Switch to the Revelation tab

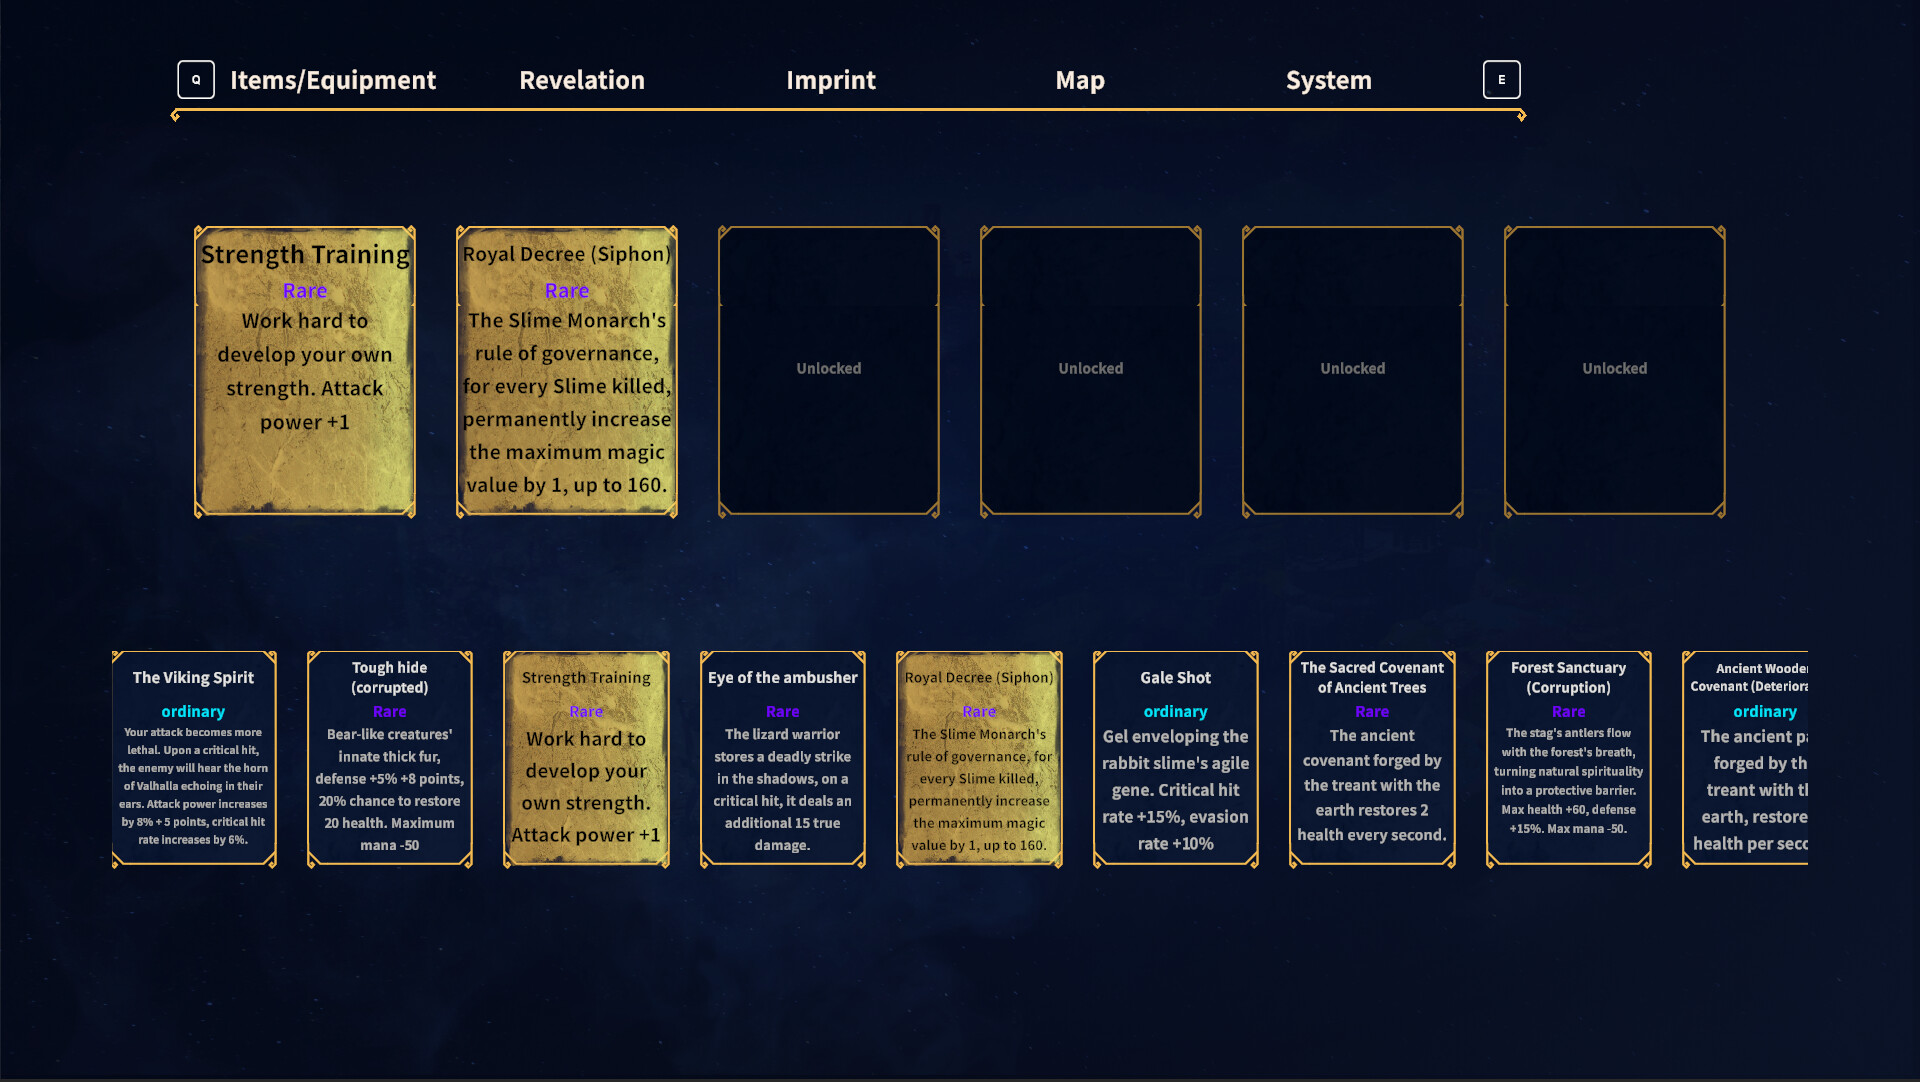581,80
